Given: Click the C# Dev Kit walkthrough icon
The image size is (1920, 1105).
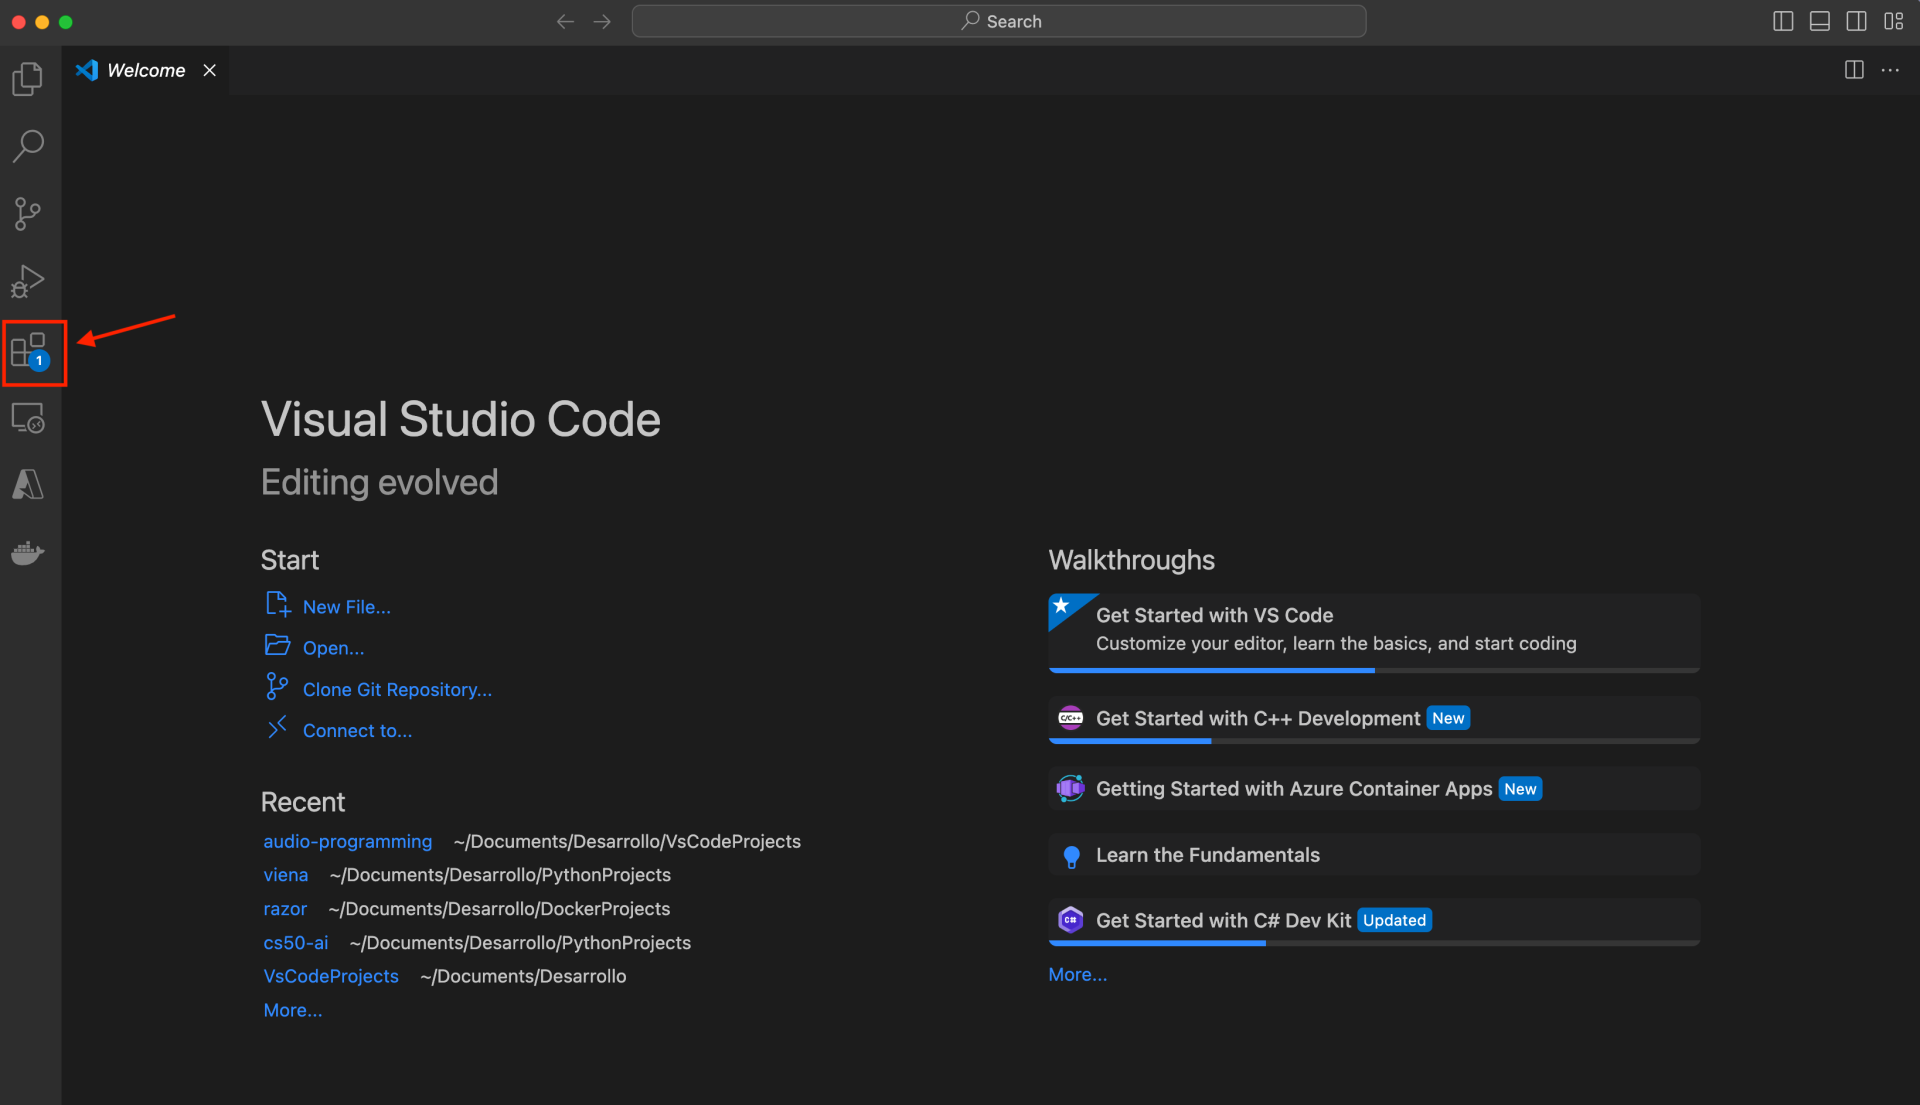Looking at the screenshot, I should 1070,920.
